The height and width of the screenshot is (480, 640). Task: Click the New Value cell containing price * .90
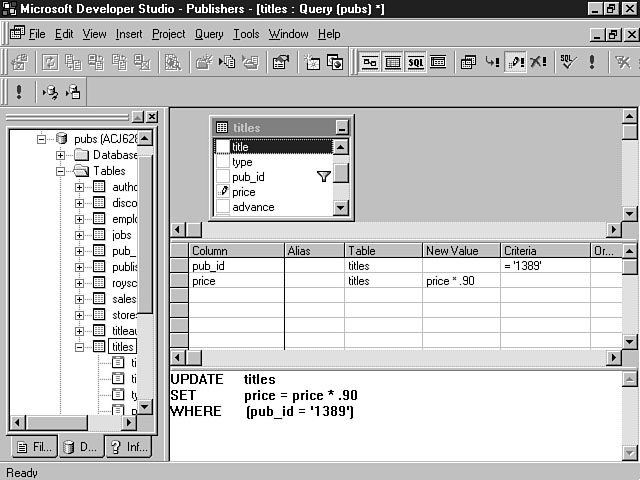pyautogui.click(x=459, y=282)
